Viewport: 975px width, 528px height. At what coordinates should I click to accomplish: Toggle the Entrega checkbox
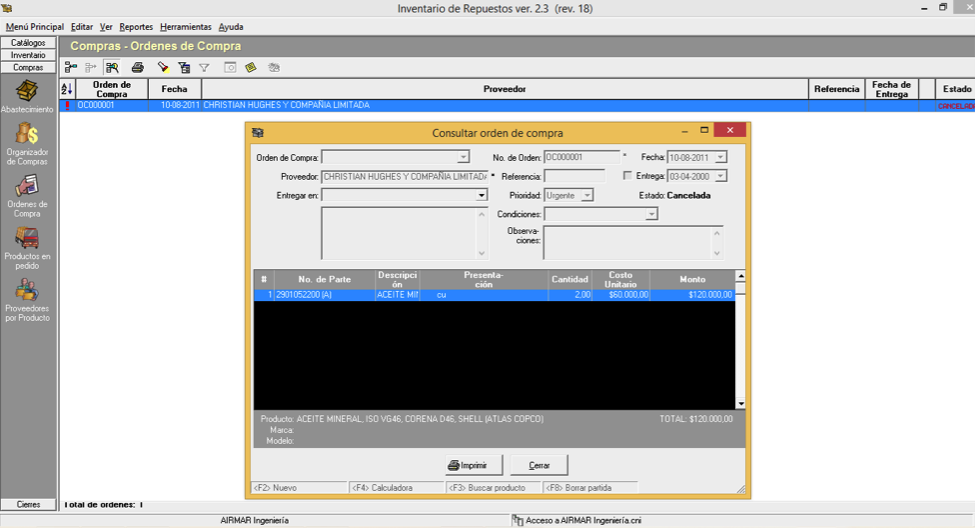(x=627, y=176)
